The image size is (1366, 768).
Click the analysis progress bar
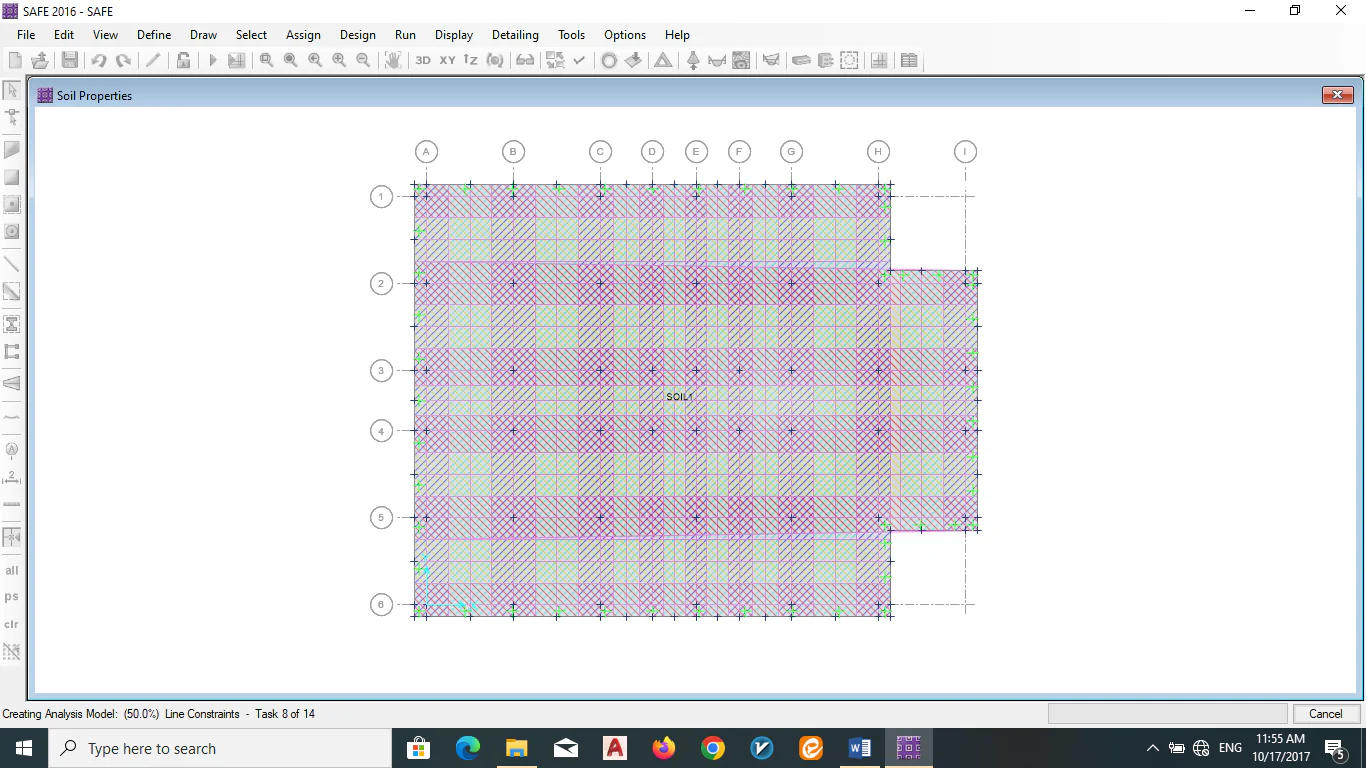[x=1166, y=714]
